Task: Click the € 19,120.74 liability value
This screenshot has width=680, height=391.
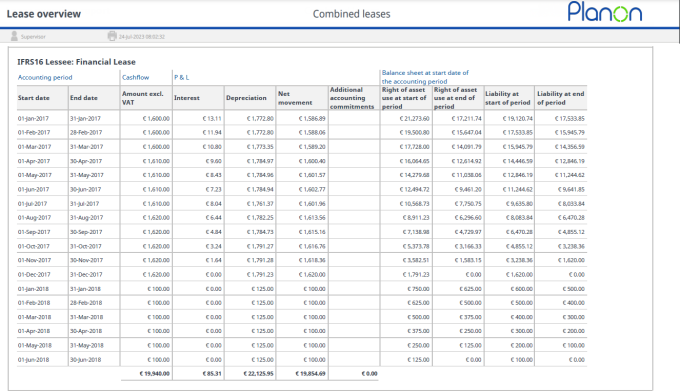Action: coord(517,118)
